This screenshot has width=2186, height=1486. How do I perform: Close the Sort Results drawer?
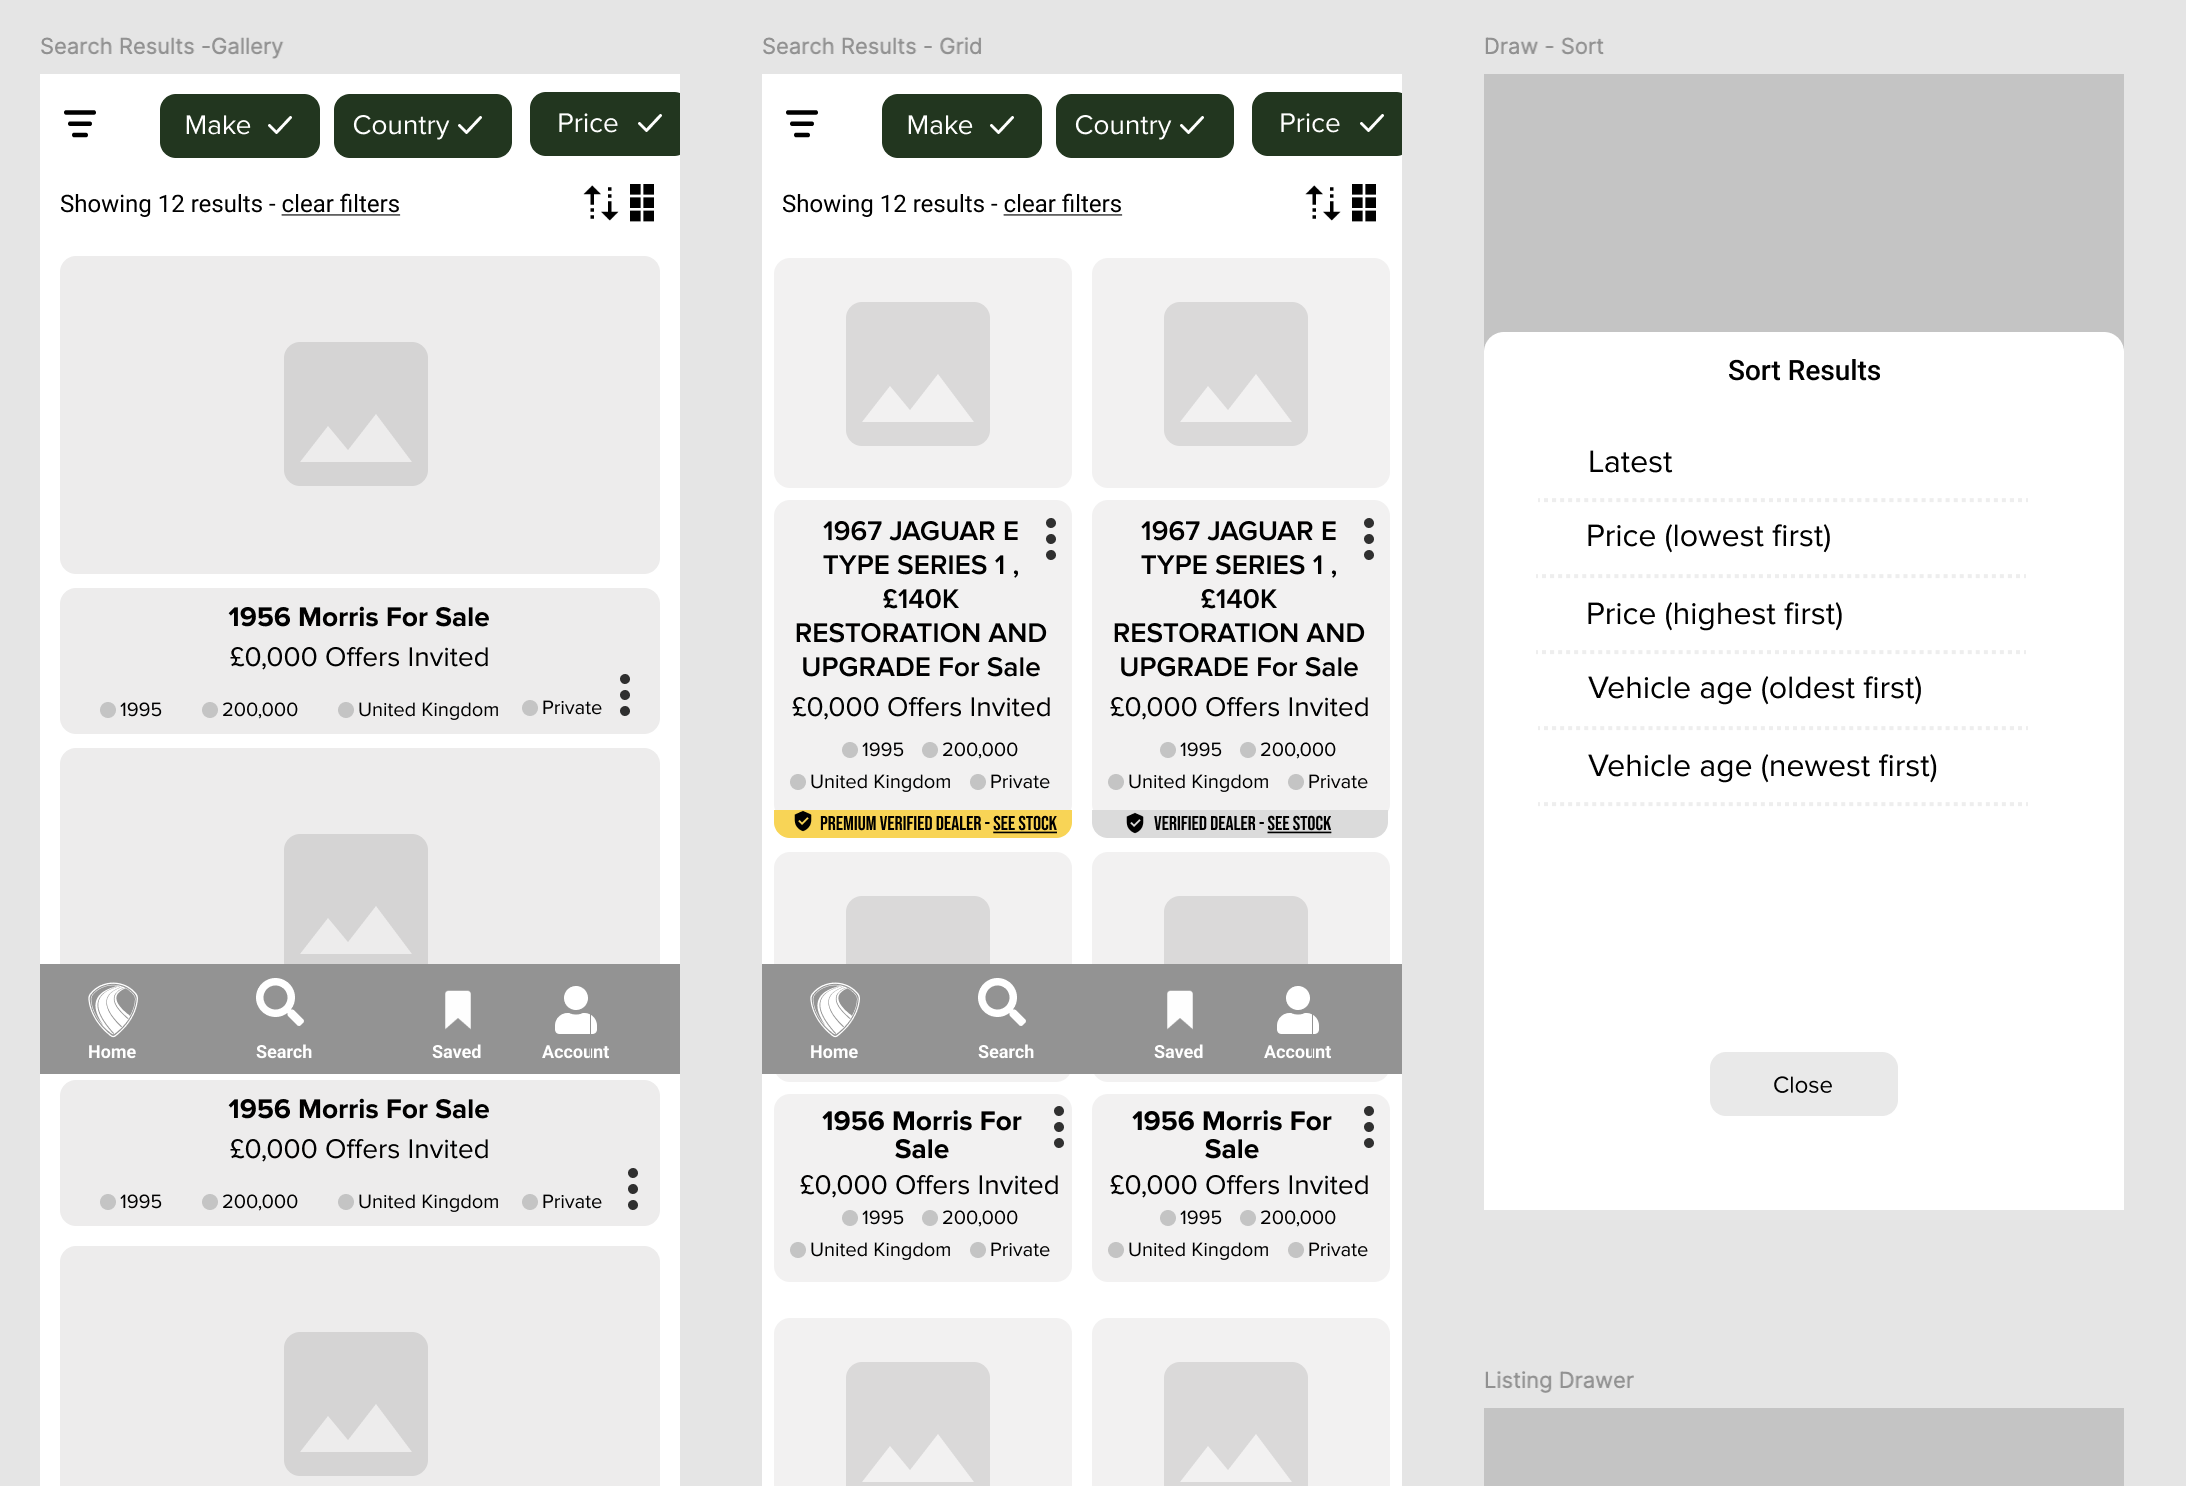click(1803, 1084)
